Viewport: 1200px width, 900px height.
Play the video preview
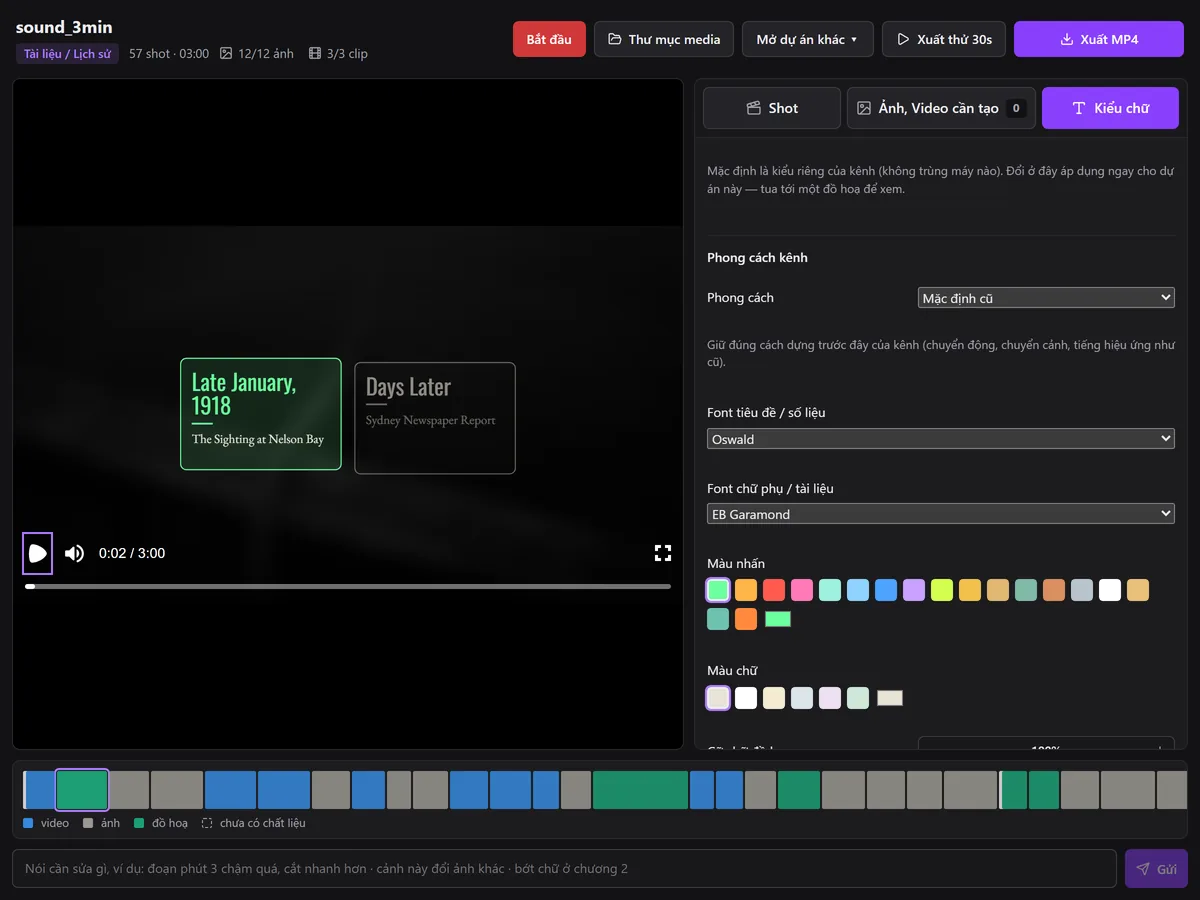pyautogui.click(x=38, y=553)
